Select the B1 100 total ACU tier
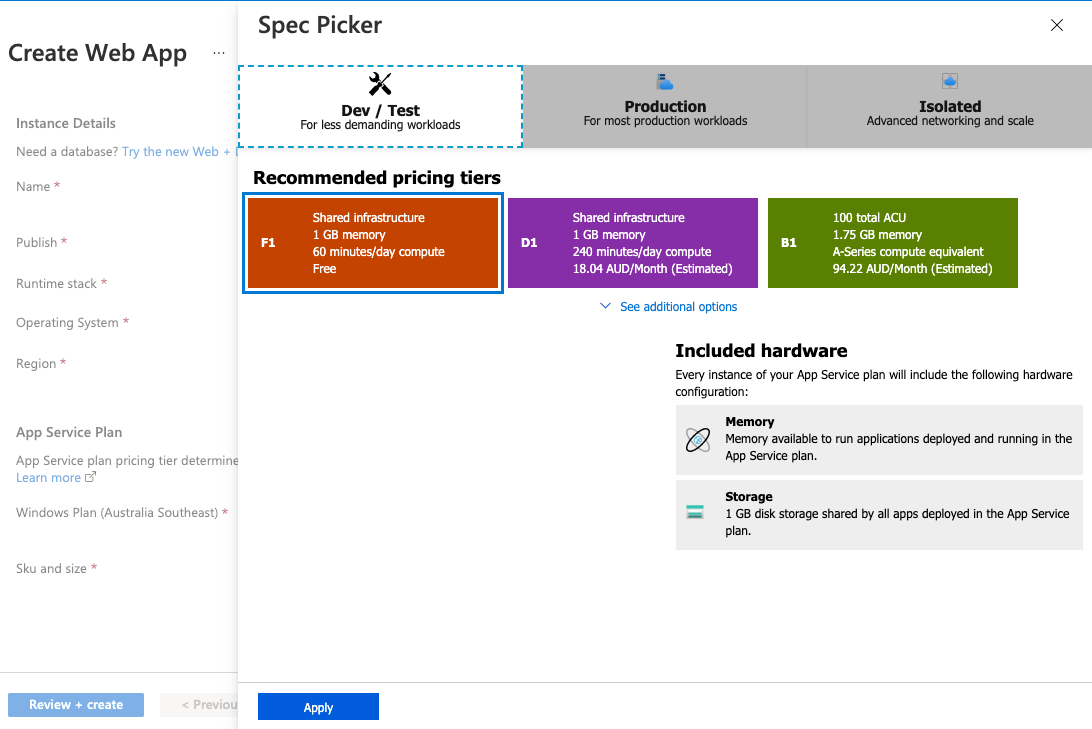 tap(893, 243)
